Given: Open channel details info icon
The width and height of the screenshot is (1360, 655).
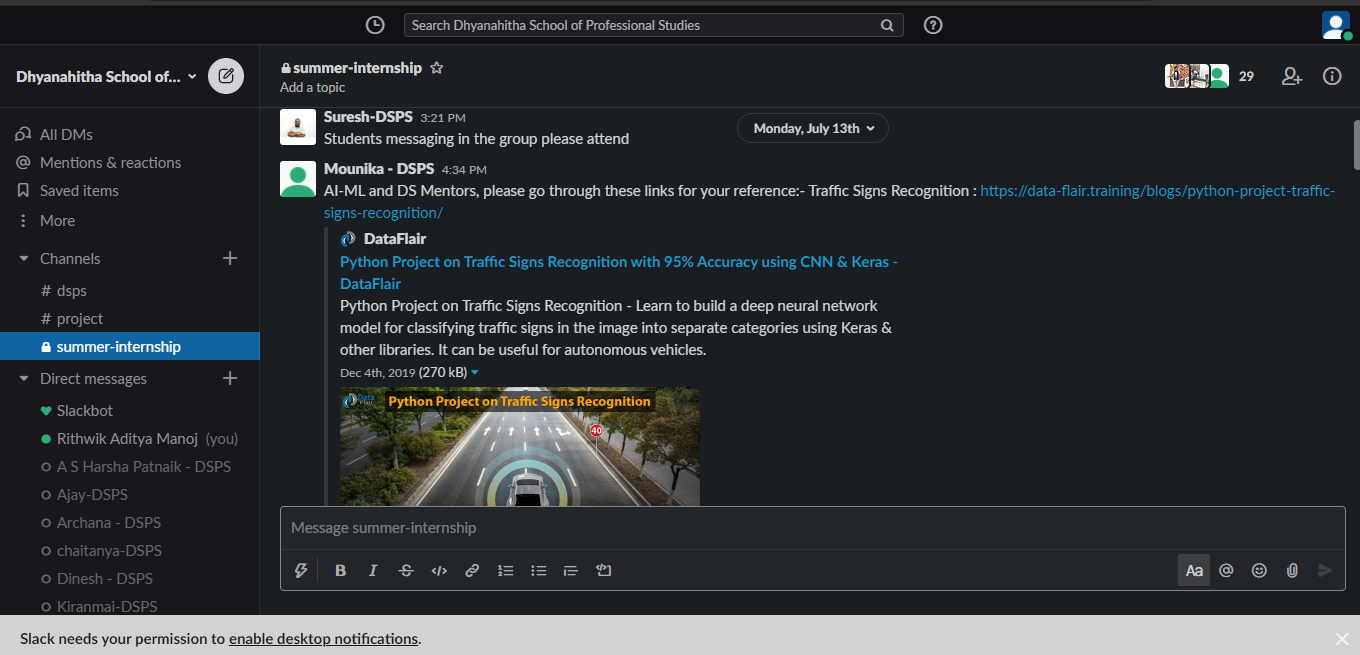Looking at the screenshot, I should 1332,76.
